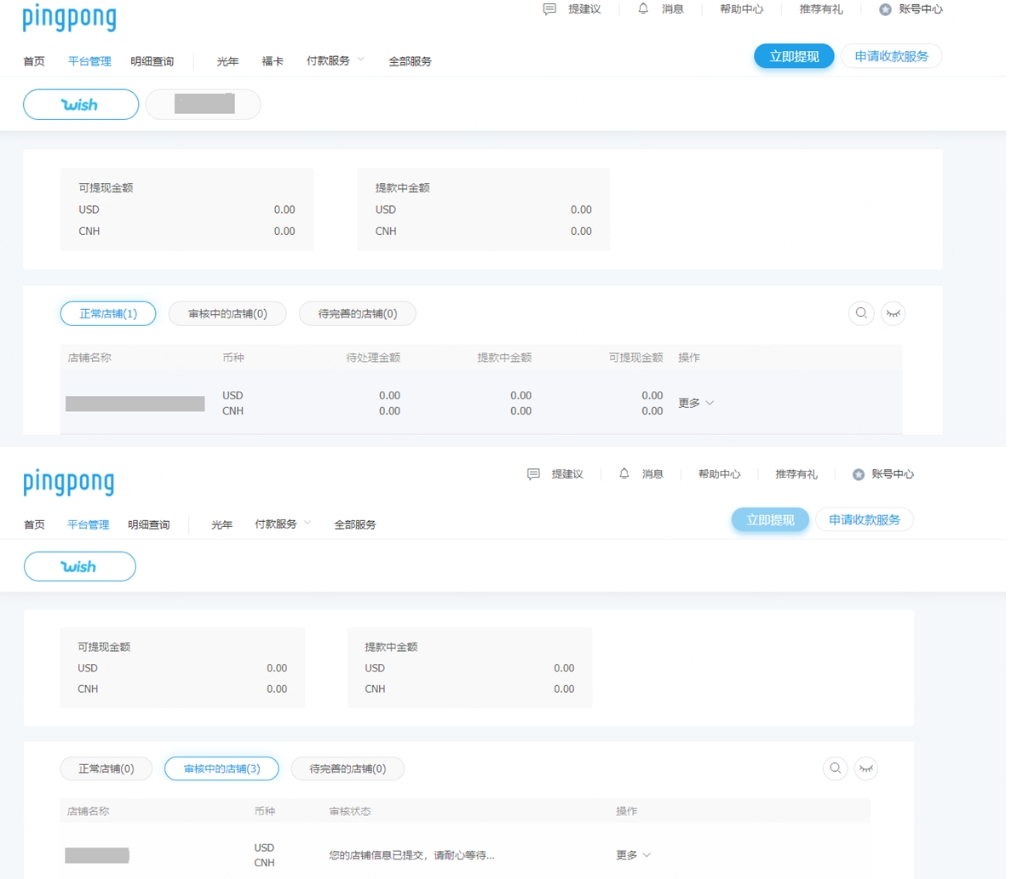
Task: Open the 福卡 menu item
Action: [x=272, y=62]
